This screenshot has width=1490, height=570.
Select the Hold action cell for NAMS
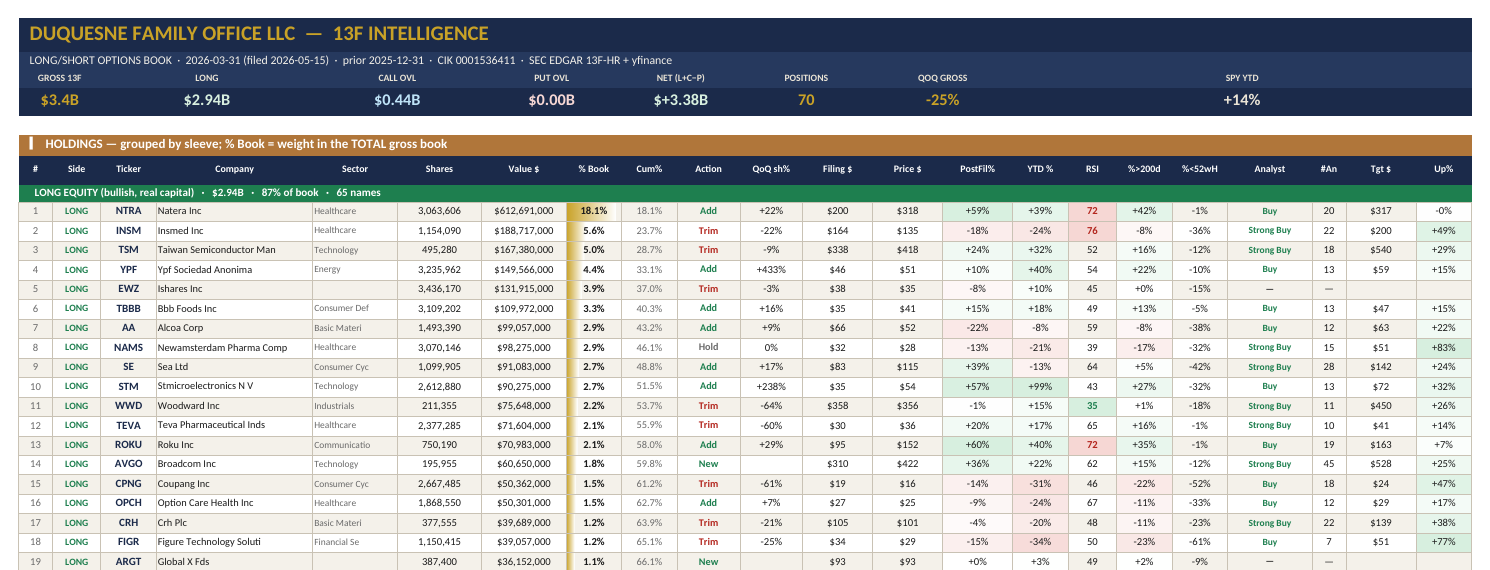click(x=708, y=347)
